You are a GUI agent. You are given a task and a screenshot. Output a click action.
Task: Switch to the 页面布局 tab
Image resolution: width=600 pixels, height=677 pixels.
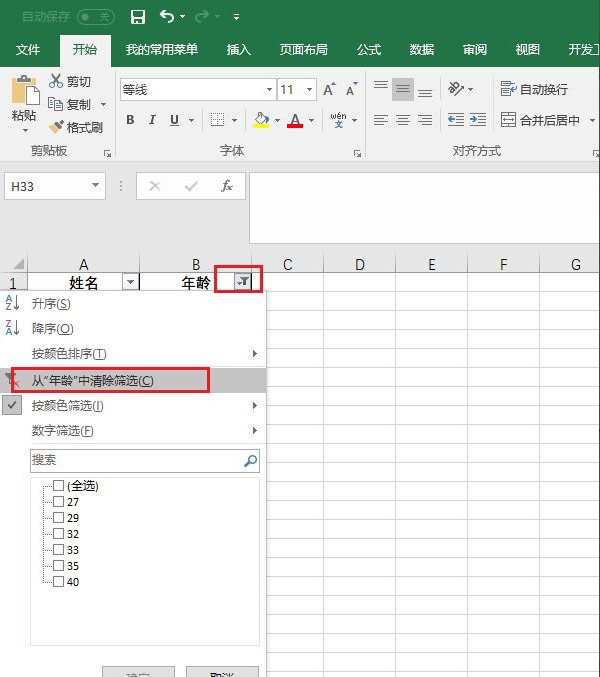click(x=303, y=50)
